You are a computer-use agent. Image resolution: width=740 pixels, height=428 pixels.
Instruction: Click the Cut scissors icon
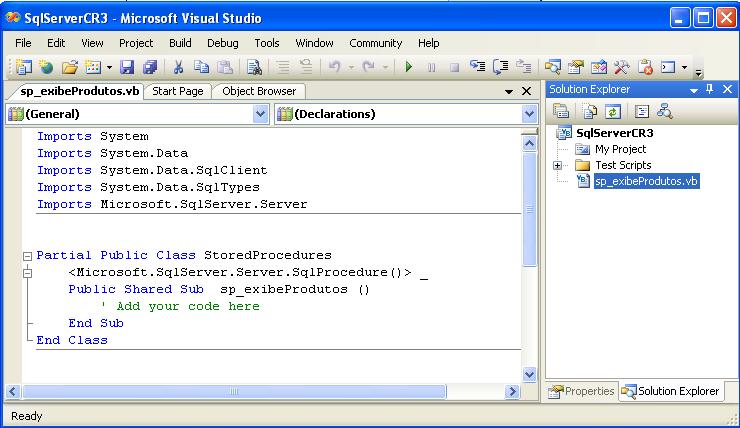click(x=178, y=67)
